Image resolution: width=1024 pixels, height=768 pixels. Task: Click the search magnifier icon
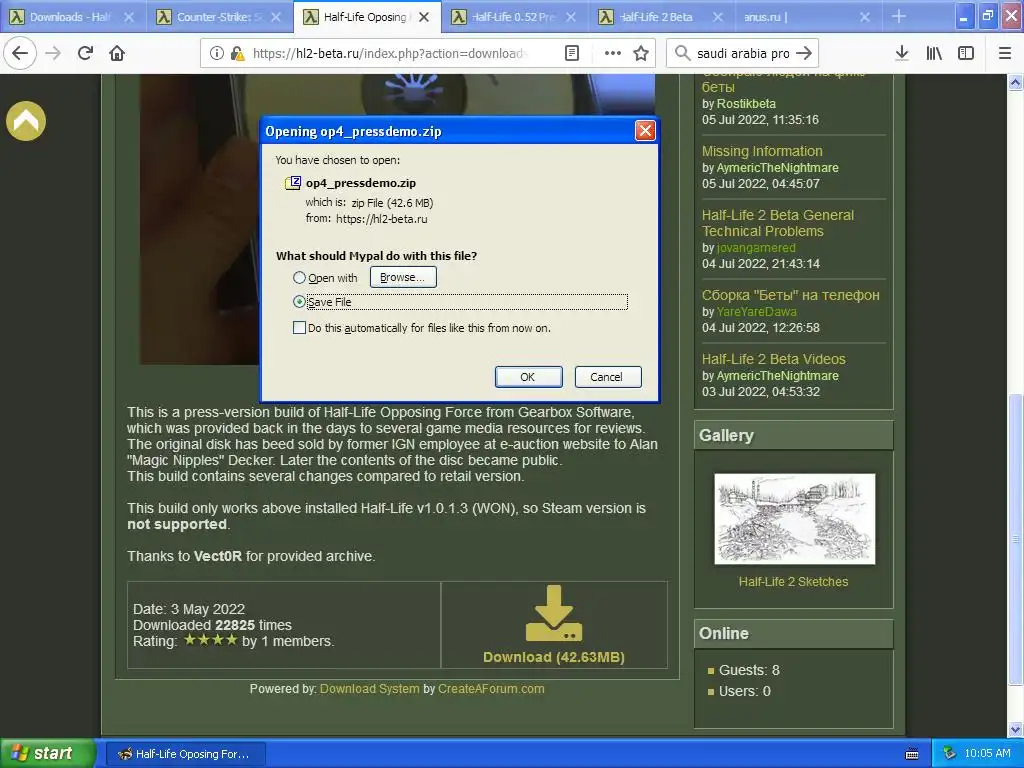click(682, 53)
